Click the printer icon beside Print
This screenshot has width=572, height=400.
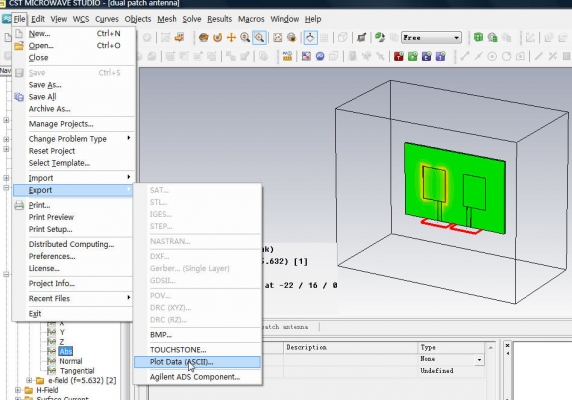point(19,205)
